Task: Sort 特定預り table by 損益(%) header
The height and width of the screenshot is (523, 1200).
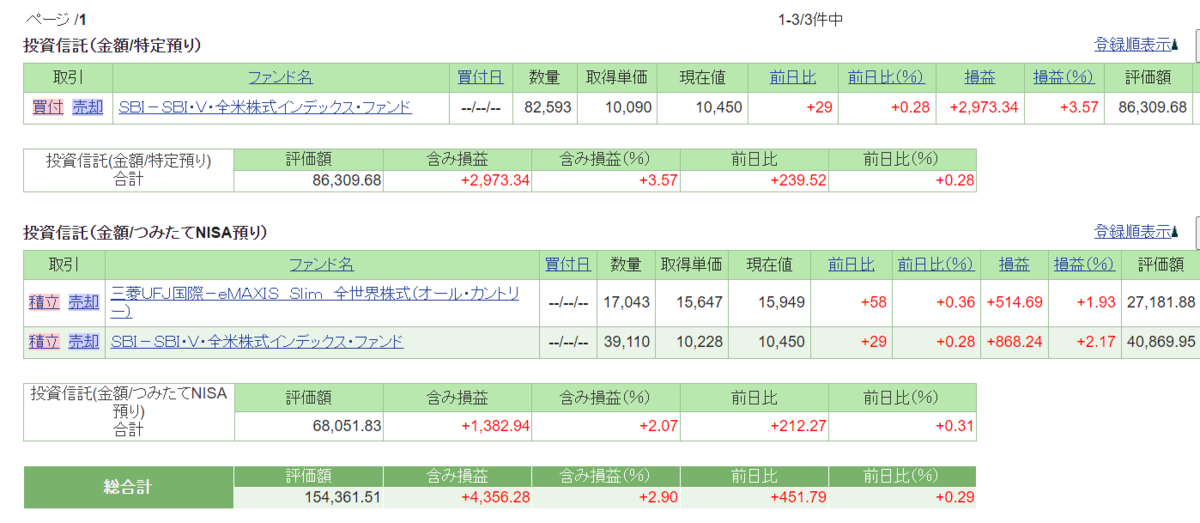Action: [x=1063, y=77]
